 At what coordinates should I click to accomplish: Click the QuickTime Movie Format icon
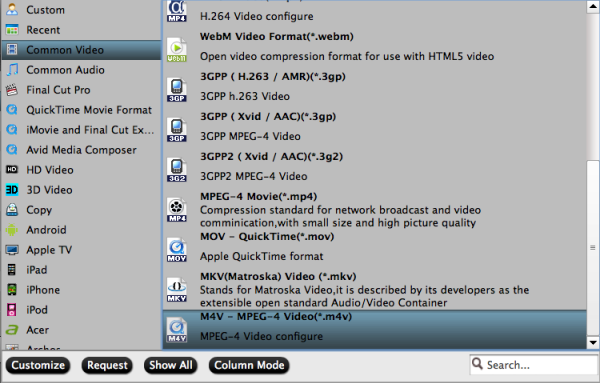pos(12,110)
